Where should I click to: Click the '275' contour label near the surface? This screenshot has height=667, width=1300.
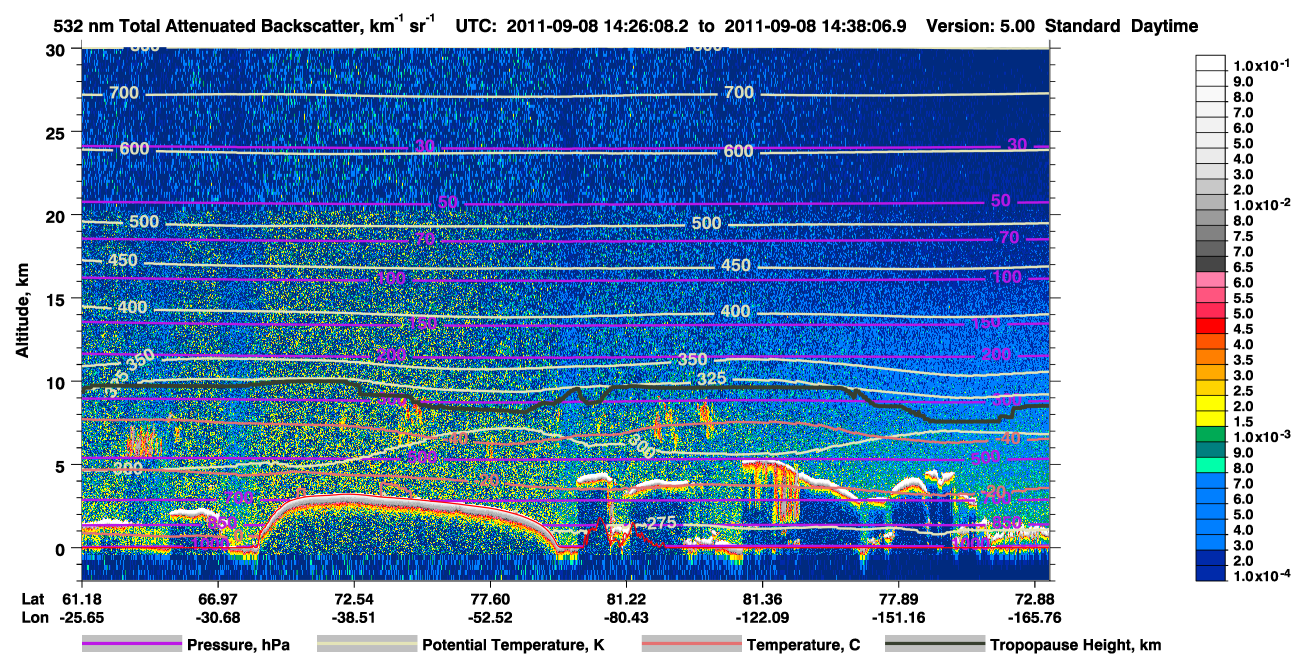click(662, 523)
